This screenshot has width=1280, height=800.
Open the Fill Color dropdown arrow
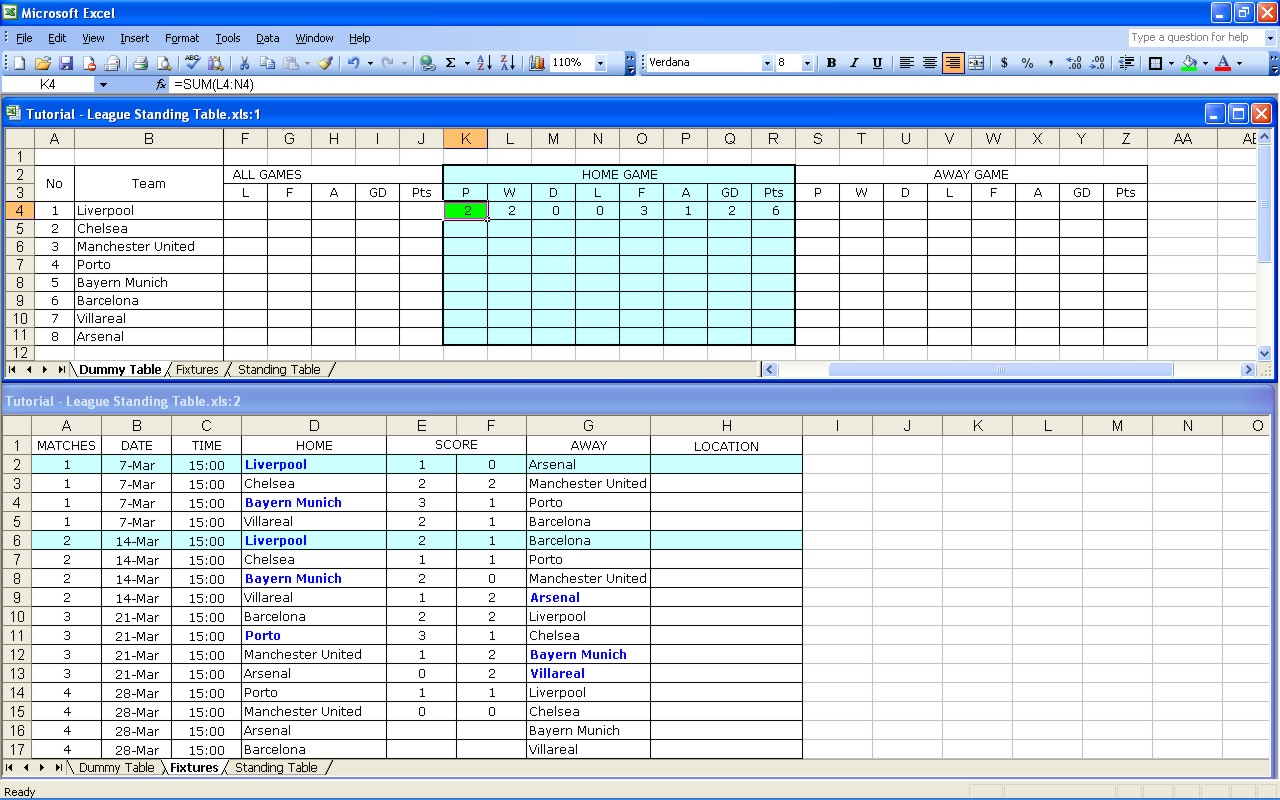point(1205,63)
